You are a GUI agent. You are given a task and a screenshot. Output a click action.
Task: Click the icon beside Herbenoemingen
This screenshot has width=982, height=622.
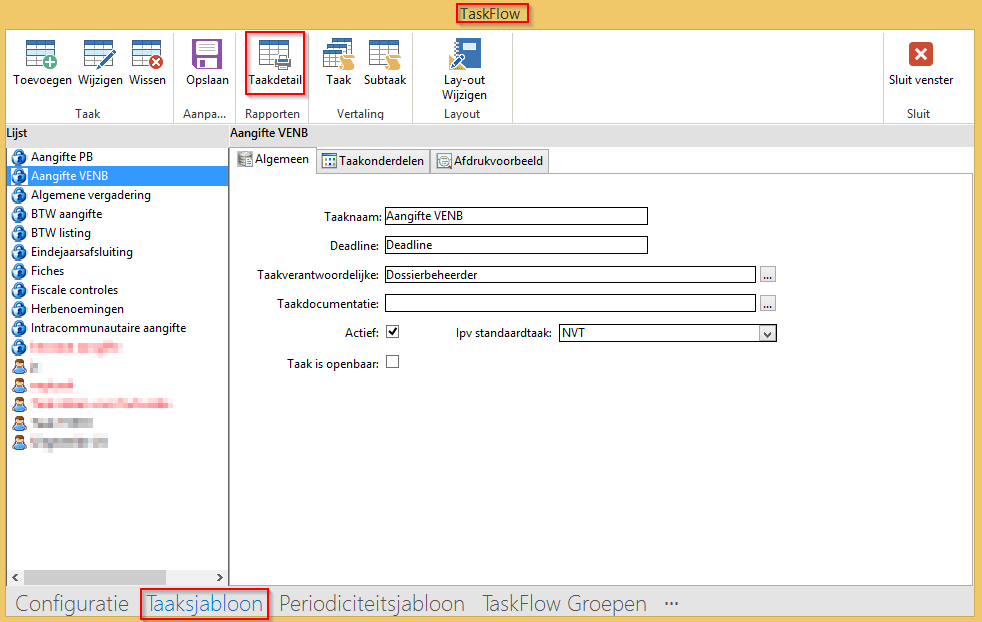tap(19, 309)
